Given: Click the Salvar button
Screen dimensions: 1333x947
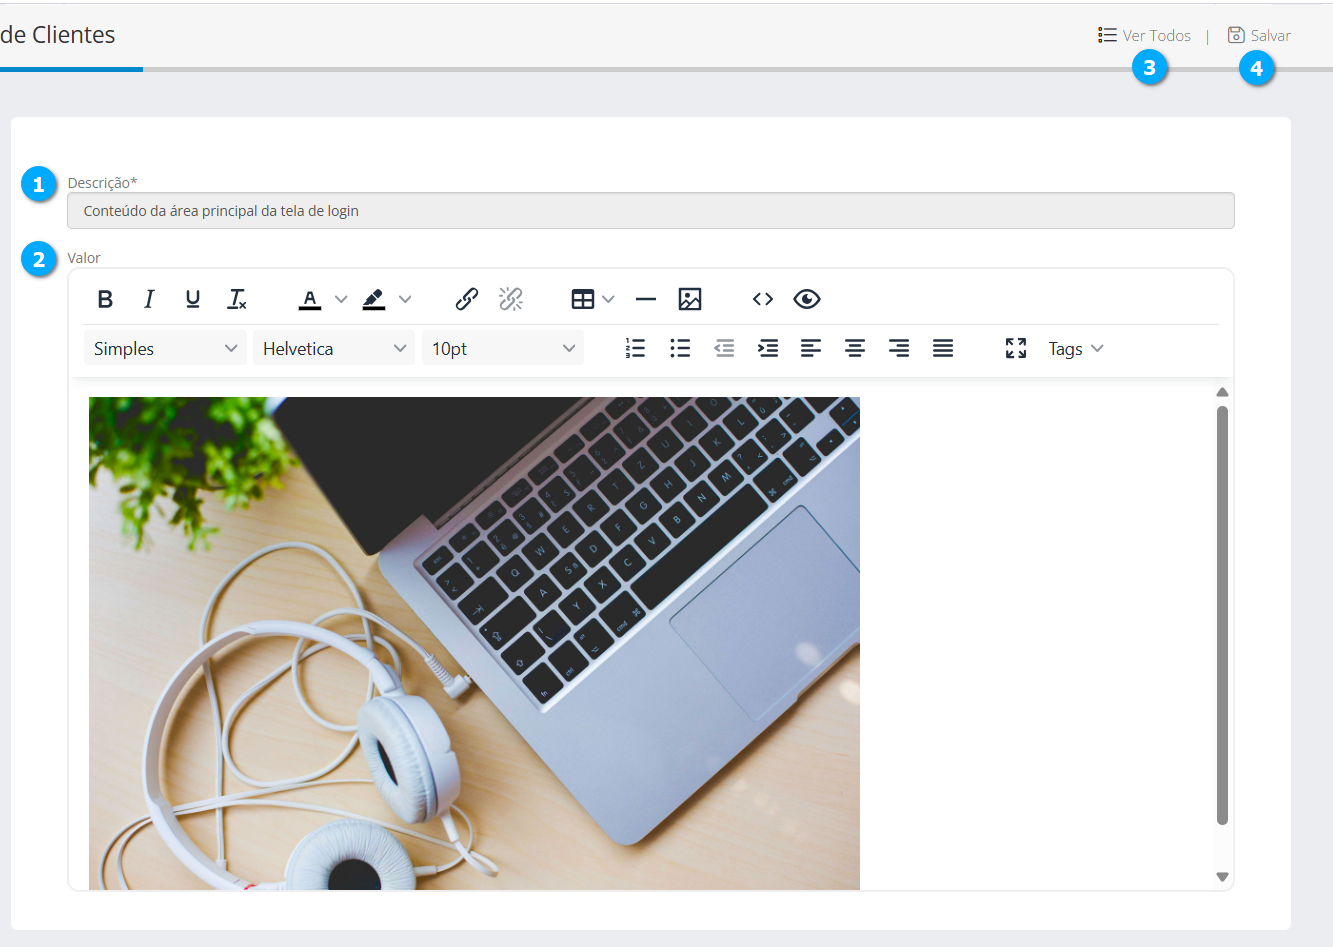Looking at the screenshot, I should pos(1260,35).
